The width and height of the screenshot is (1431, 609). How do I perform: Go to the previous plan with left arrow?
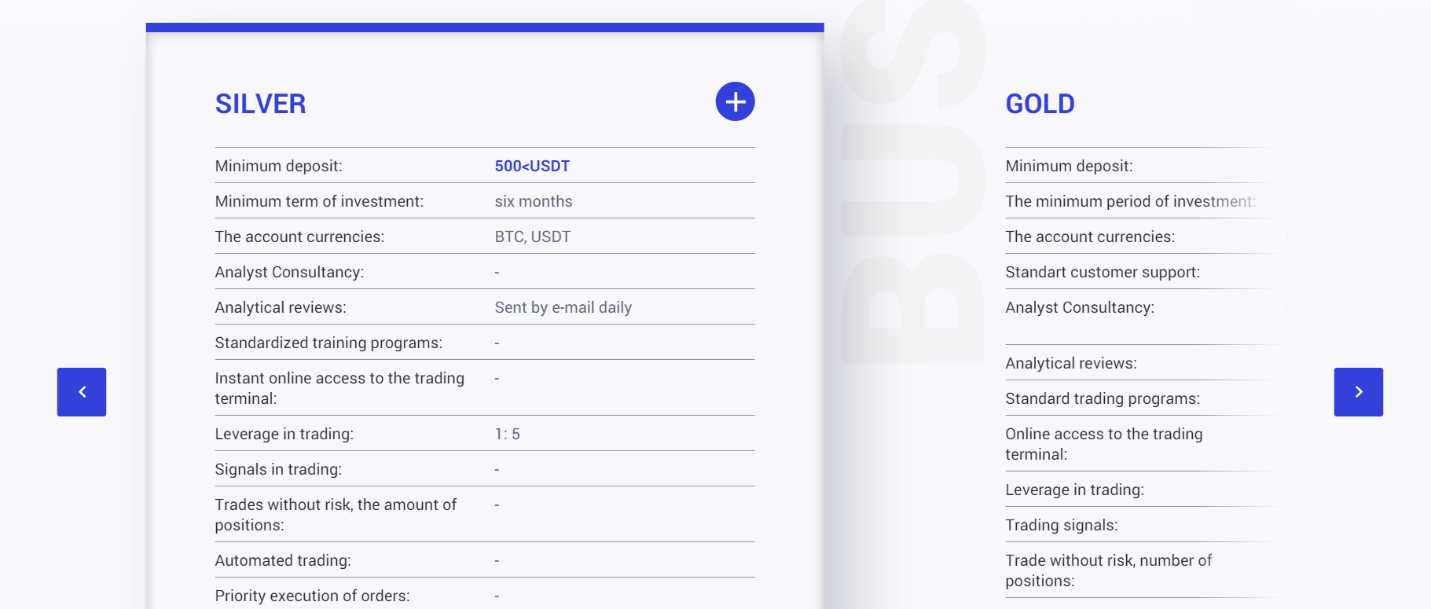(82, 392)
